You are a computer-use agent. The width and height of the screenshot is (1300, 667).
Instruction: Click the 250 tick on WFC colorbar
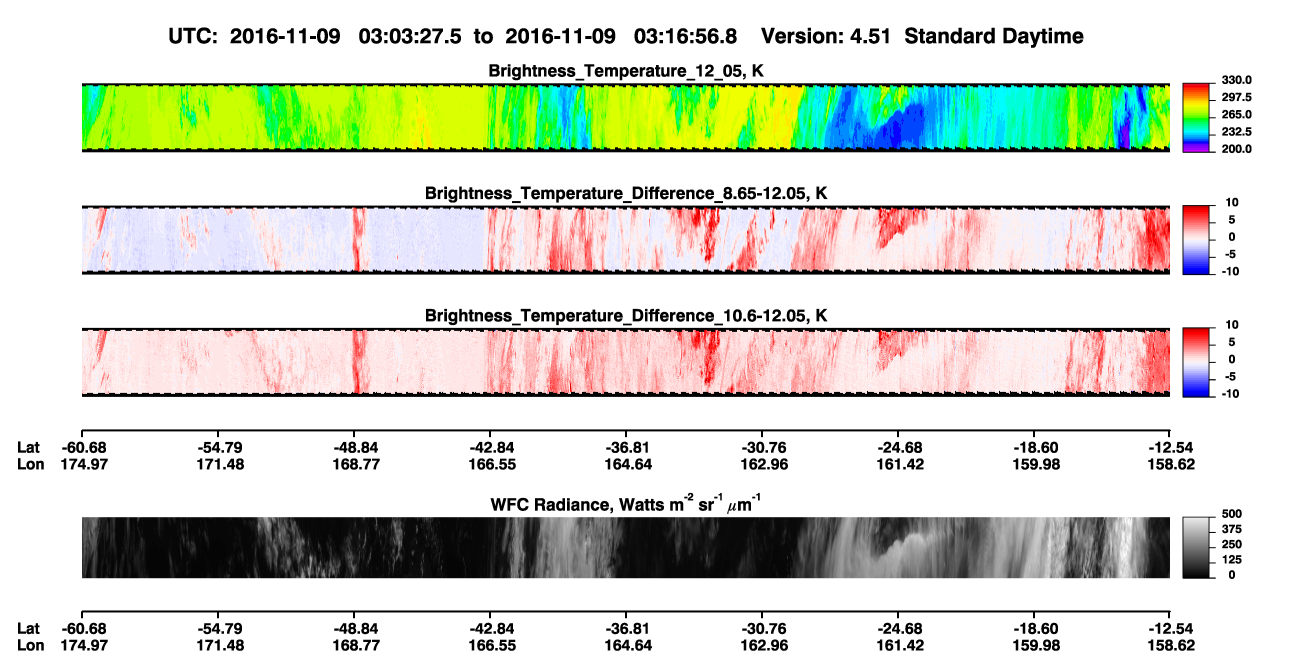pyautogui.click(x=1231, y=544)
